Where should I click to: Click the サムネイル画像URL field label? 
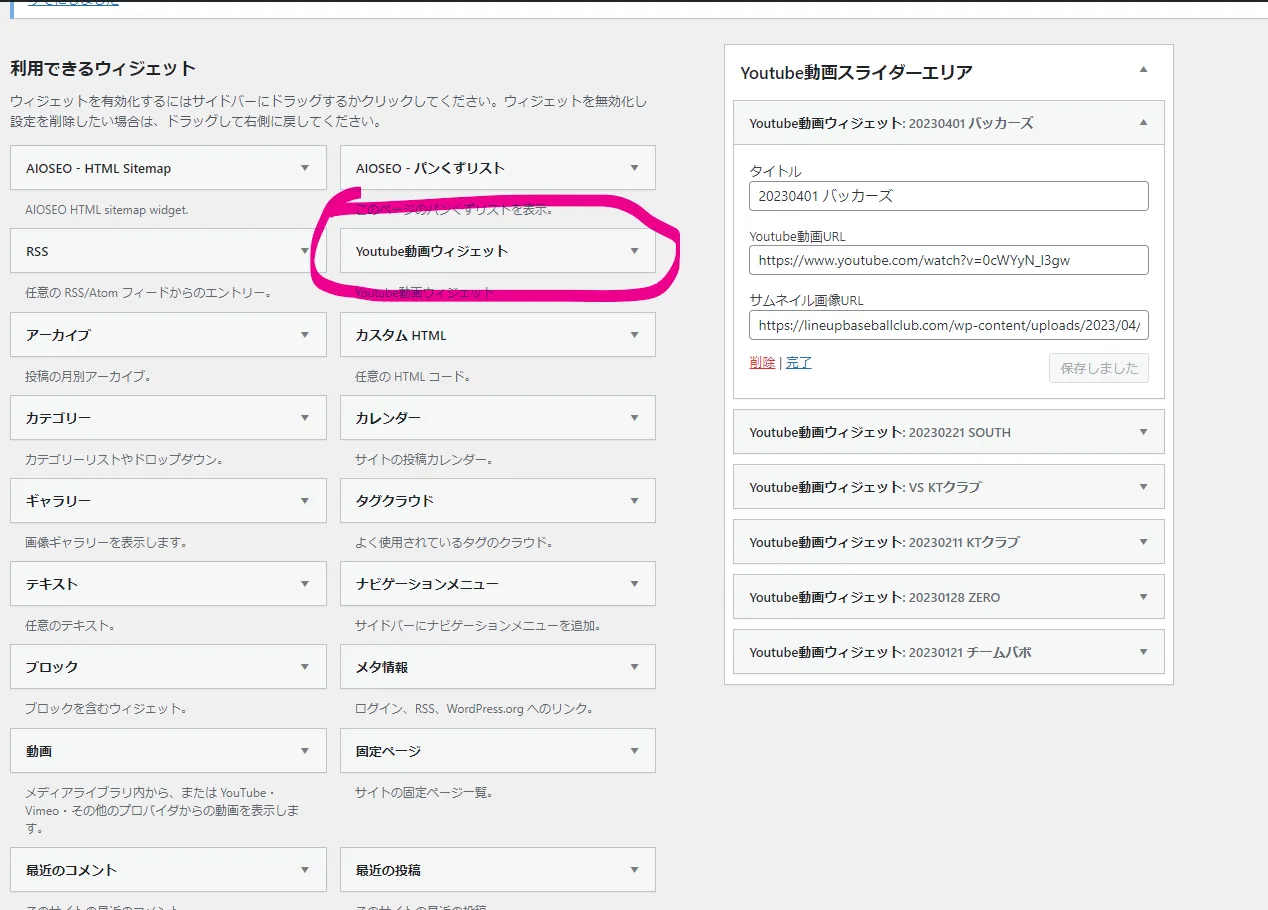pyautogui.click(x=806, y=300)
